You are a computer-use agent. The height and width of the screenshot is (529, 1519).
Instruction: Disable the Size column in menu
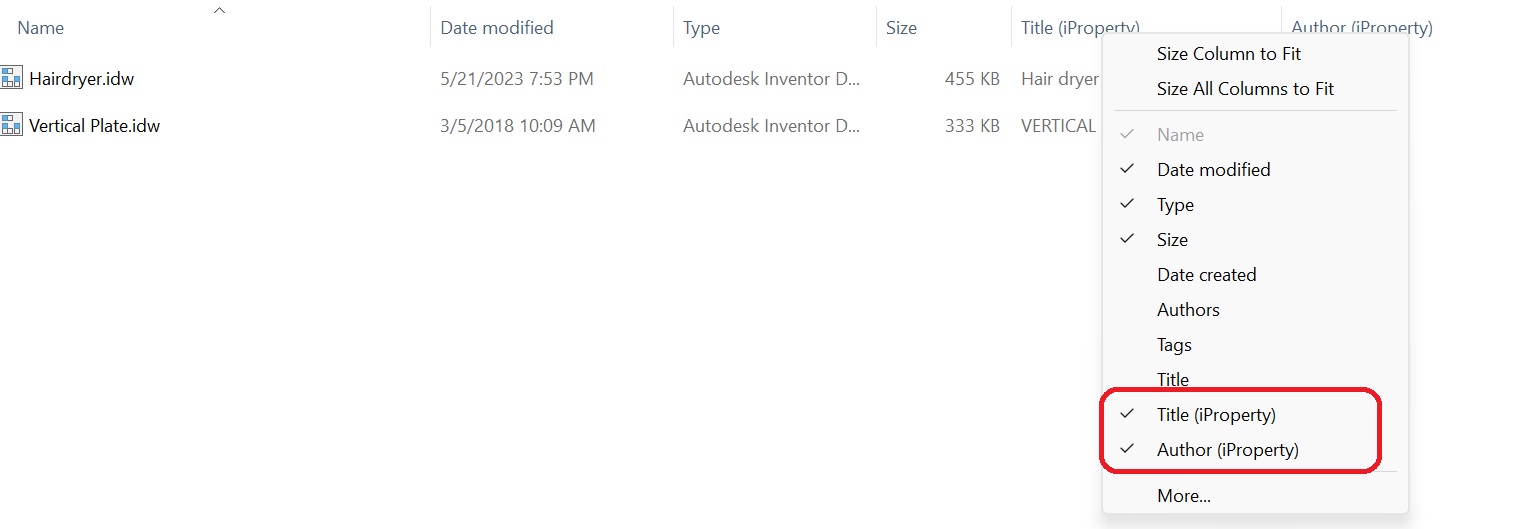coord(1172,240)
